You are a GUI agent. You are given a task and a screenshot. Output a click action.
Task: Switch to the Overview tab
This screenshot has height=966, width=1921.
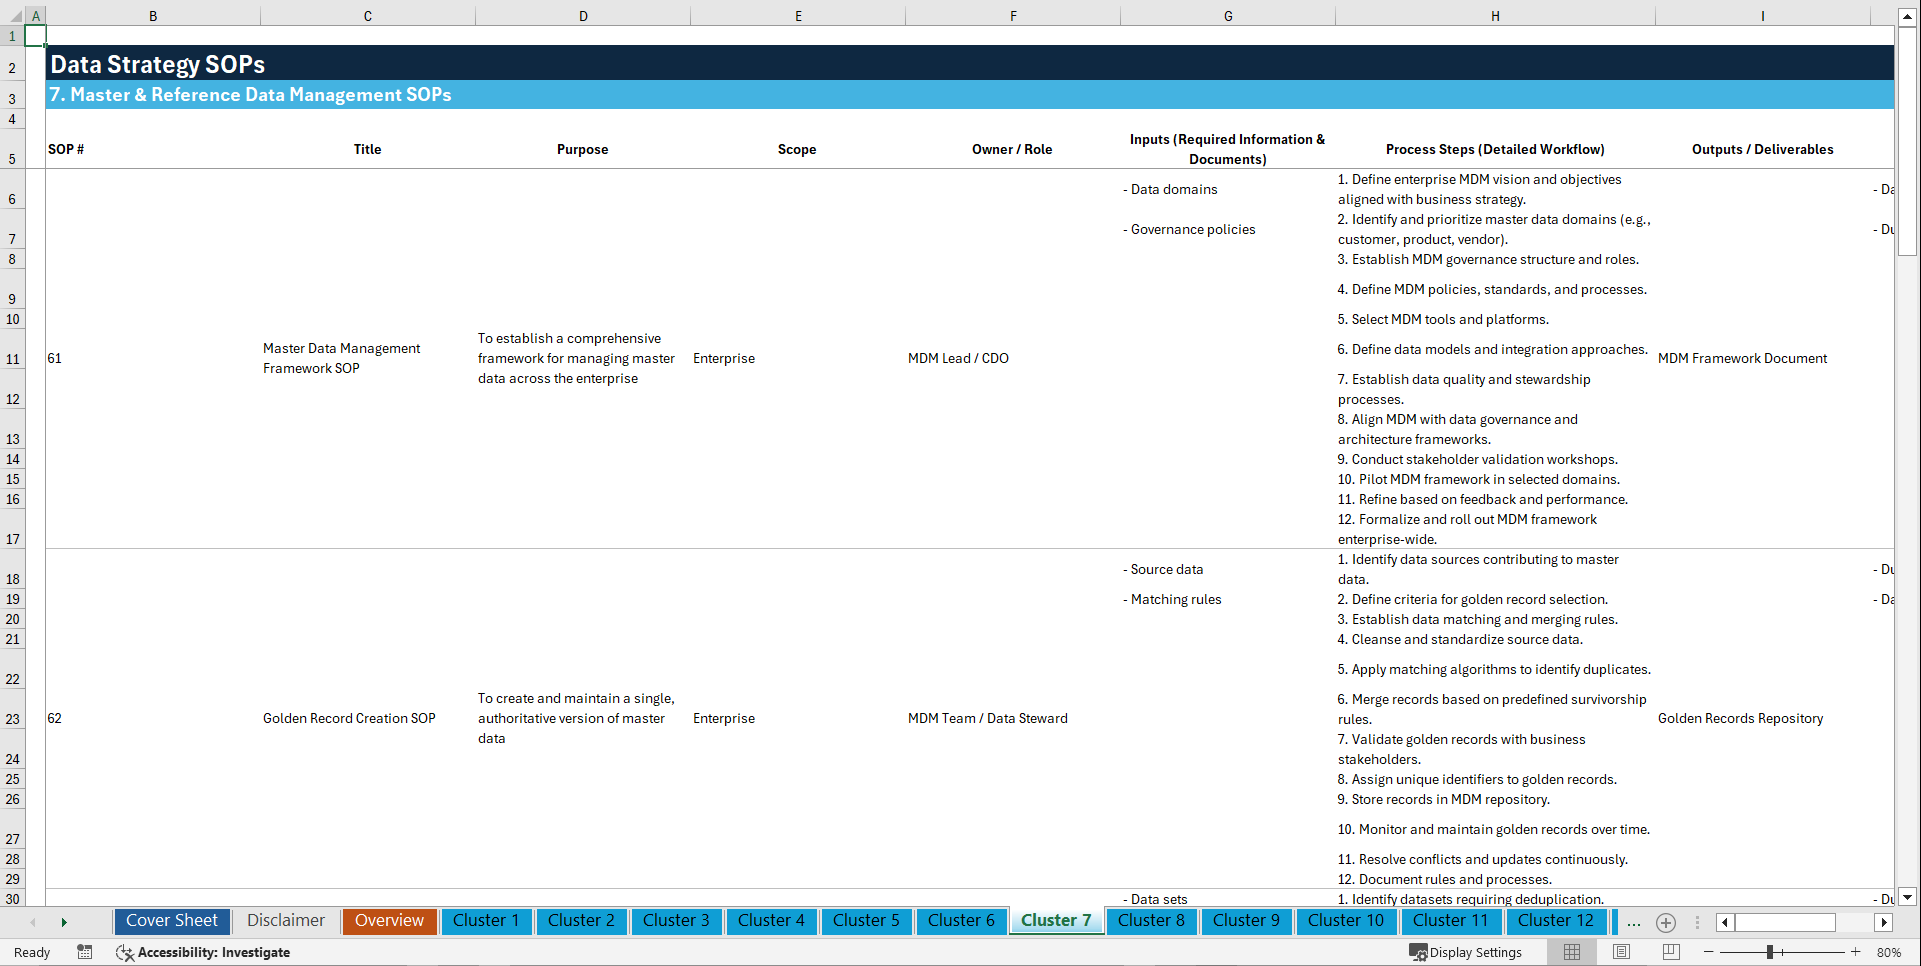389,921
